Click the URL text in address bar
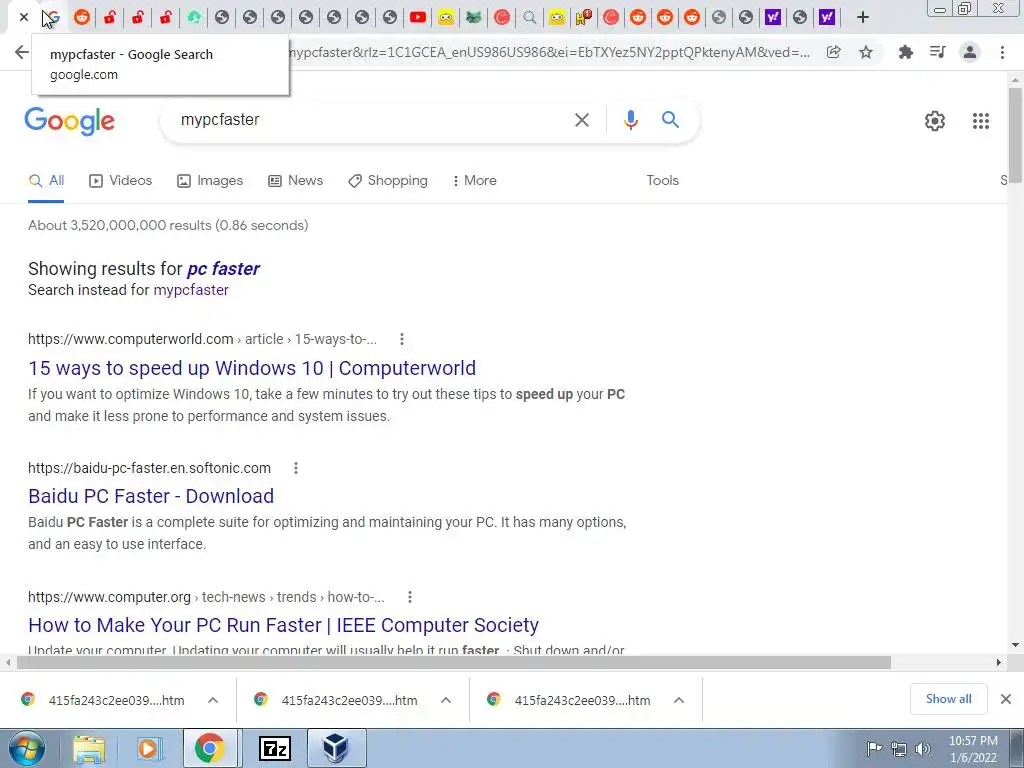The height and width of the screenshot is (768, 1024). click(549, 52)
